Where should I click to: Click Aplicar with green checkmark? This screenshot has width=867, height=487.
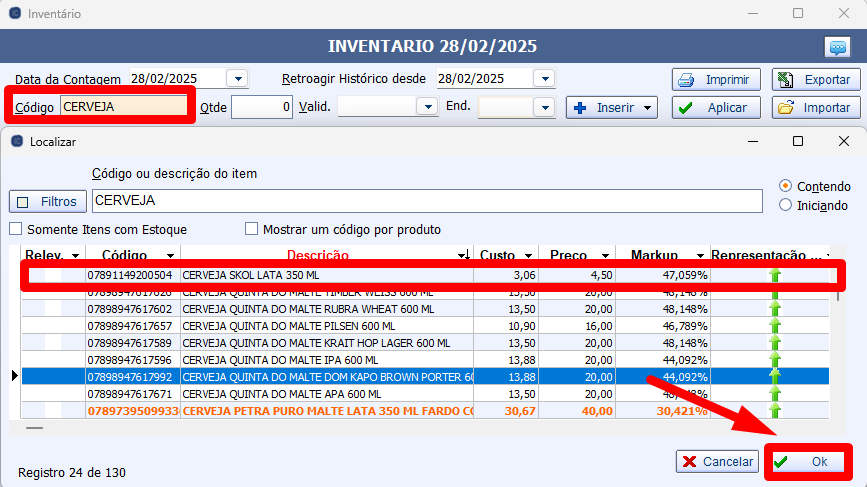click(x=716, y=107)
